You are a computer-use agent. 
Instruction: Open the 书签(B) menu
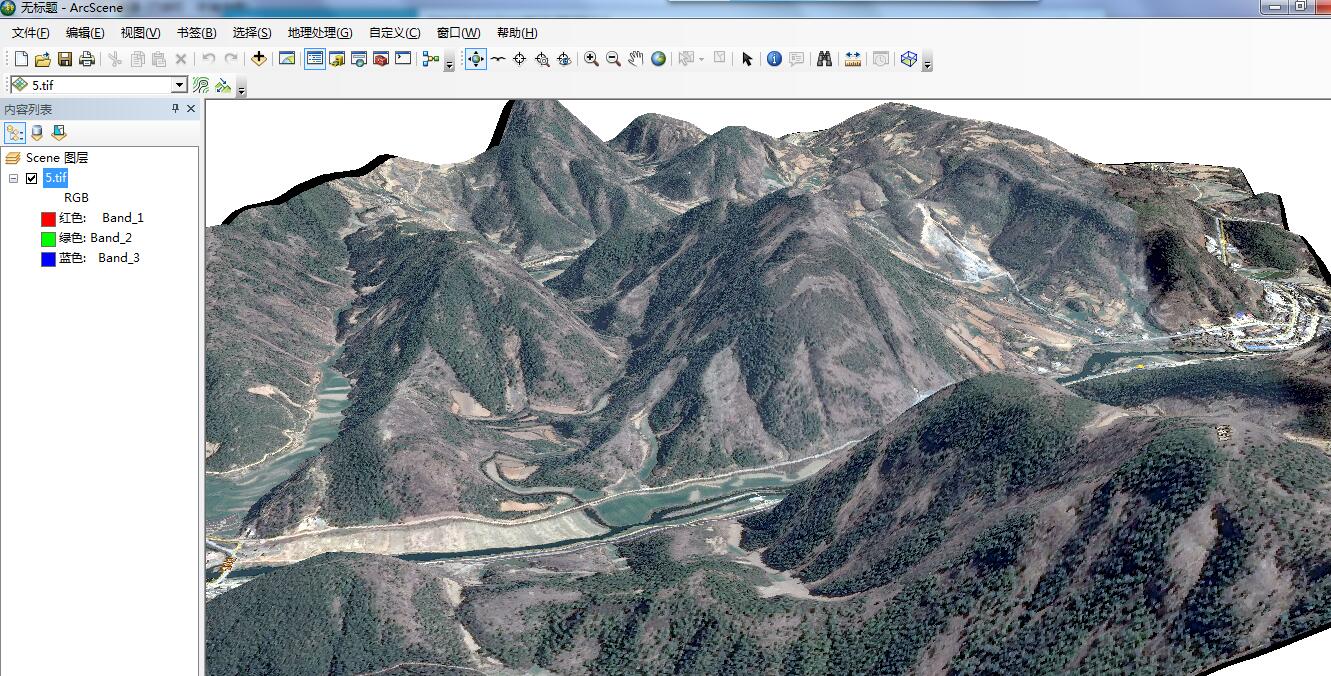pos(196,33)
